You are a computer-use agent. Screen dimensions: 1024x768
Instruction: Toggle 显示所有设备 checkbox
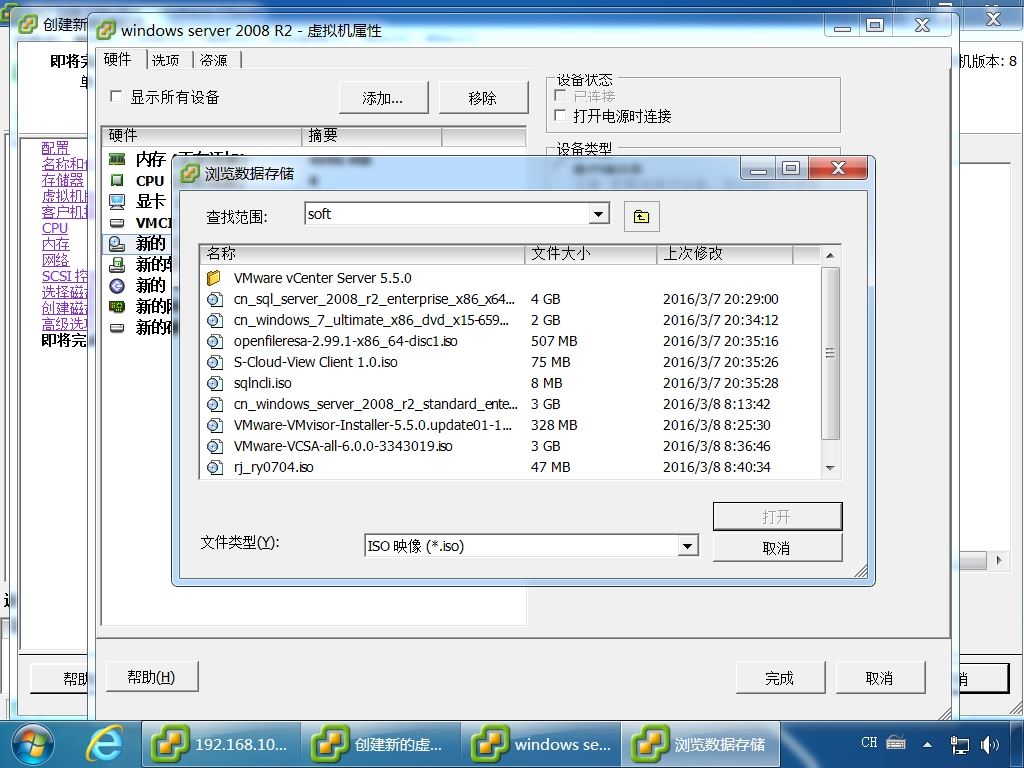tap(116, 96)
